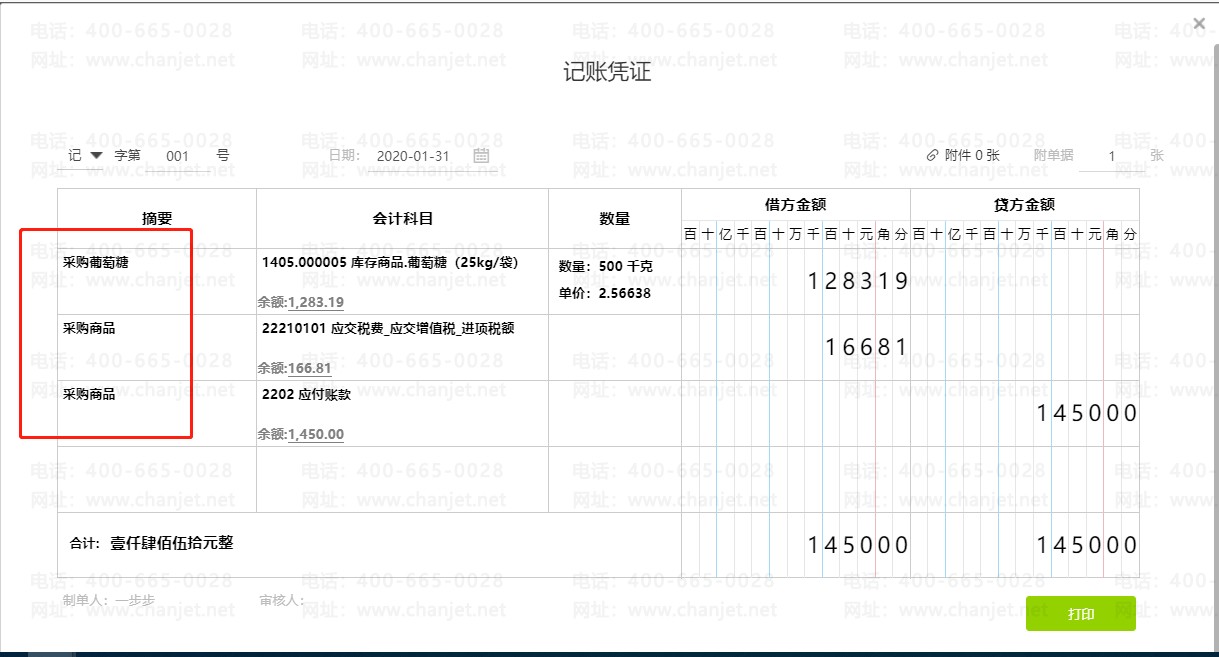Click the 摘要 column header
Image resolution: width=1219 pixels, height=657 pixels.
157,219
